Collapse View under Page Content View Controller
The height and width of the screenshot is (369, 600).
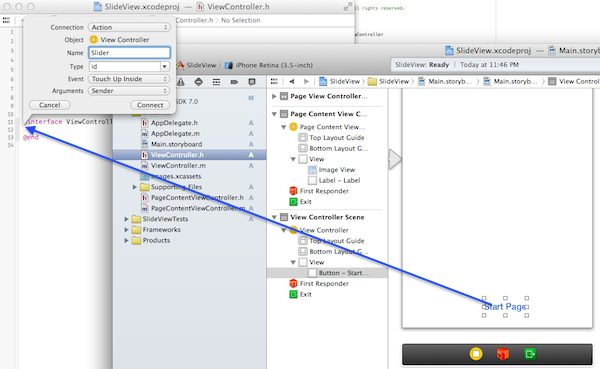[293, 159]
